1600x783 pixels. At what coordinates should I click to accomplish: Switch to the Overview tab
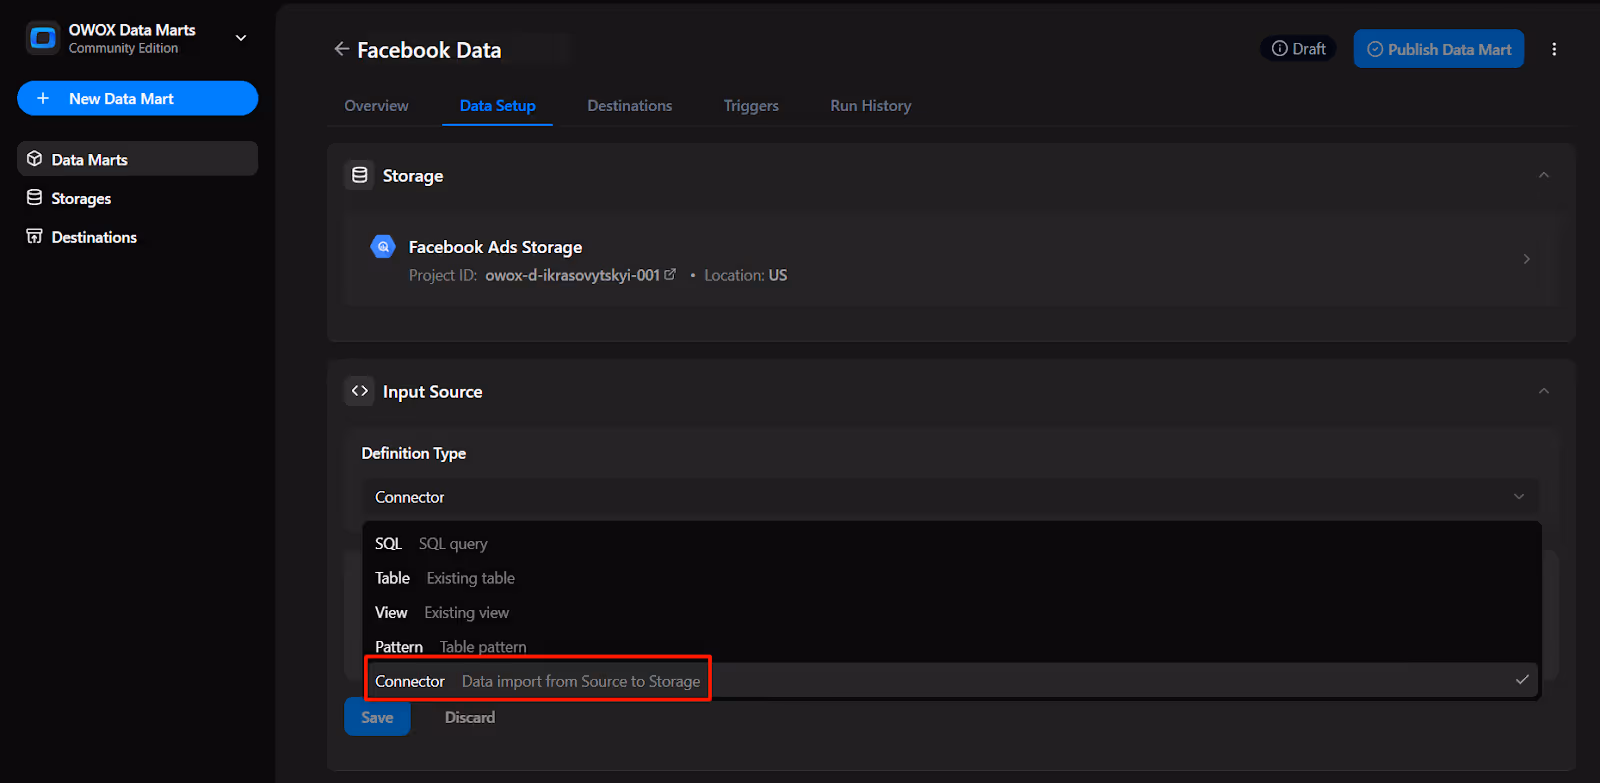pos(376,106)
